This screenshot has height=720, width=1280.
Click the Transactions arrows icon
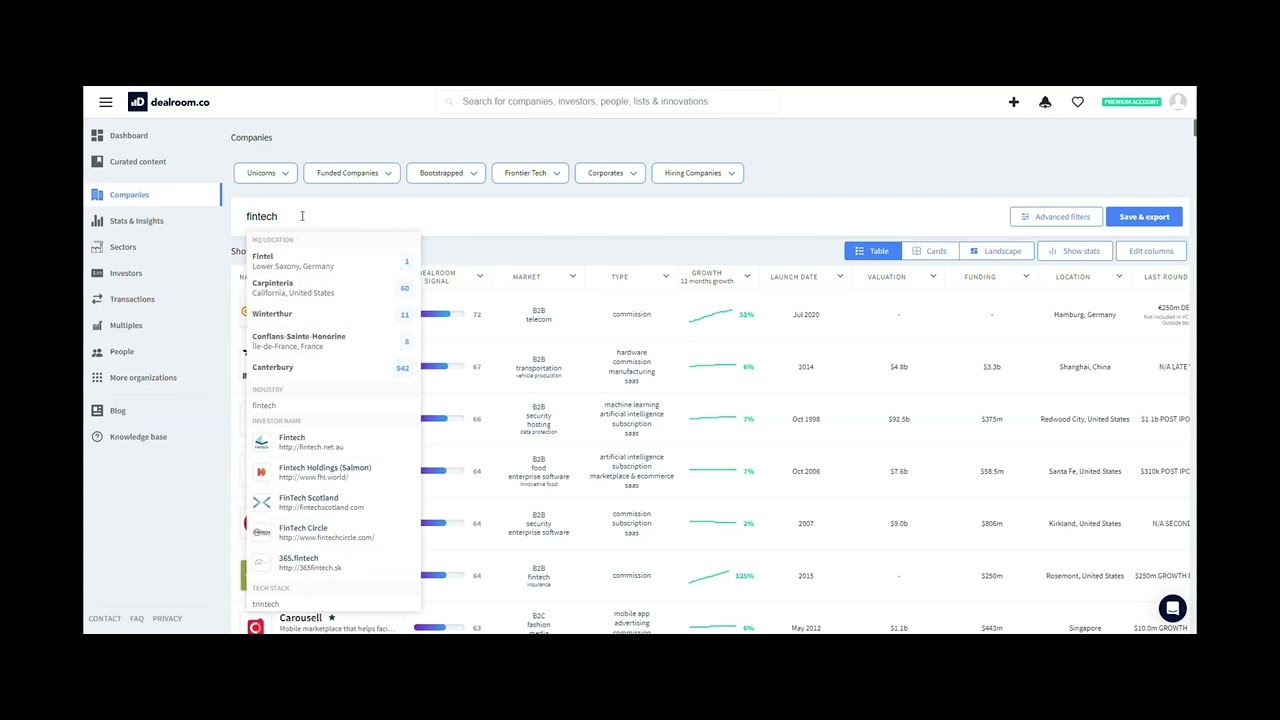(97, 299)
